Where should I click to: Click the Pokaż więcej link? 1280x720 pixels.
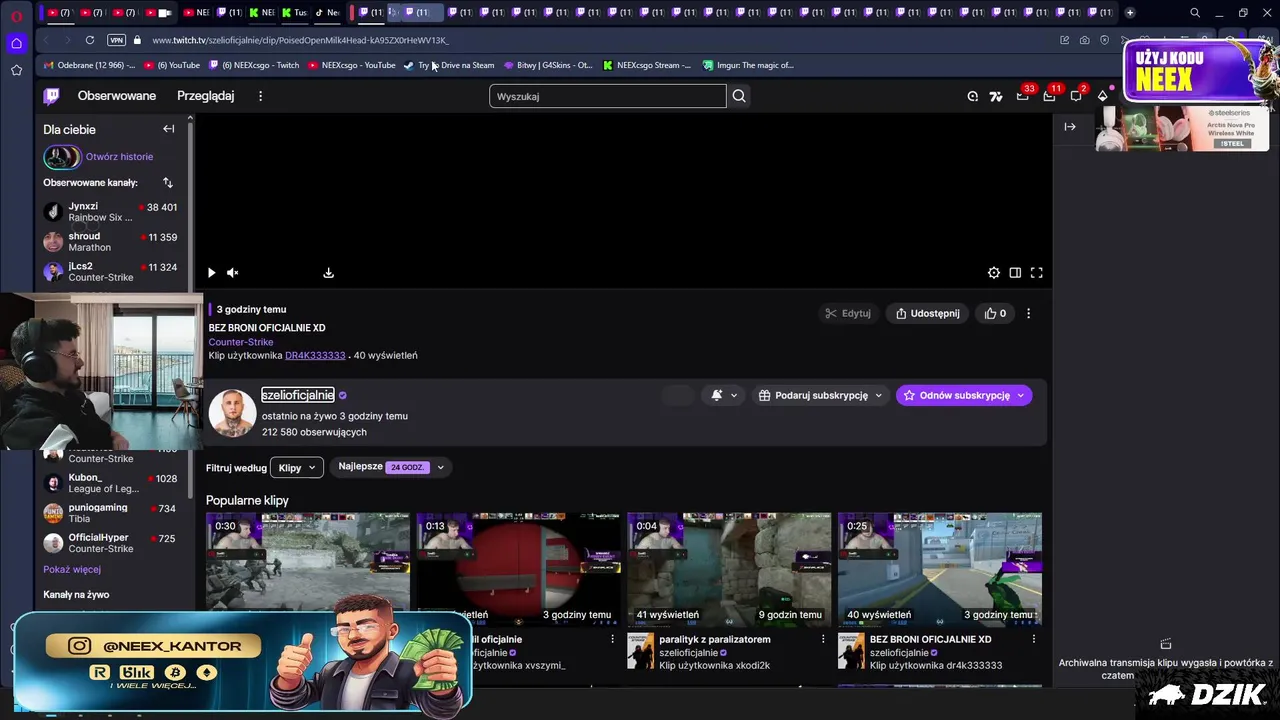72,570
